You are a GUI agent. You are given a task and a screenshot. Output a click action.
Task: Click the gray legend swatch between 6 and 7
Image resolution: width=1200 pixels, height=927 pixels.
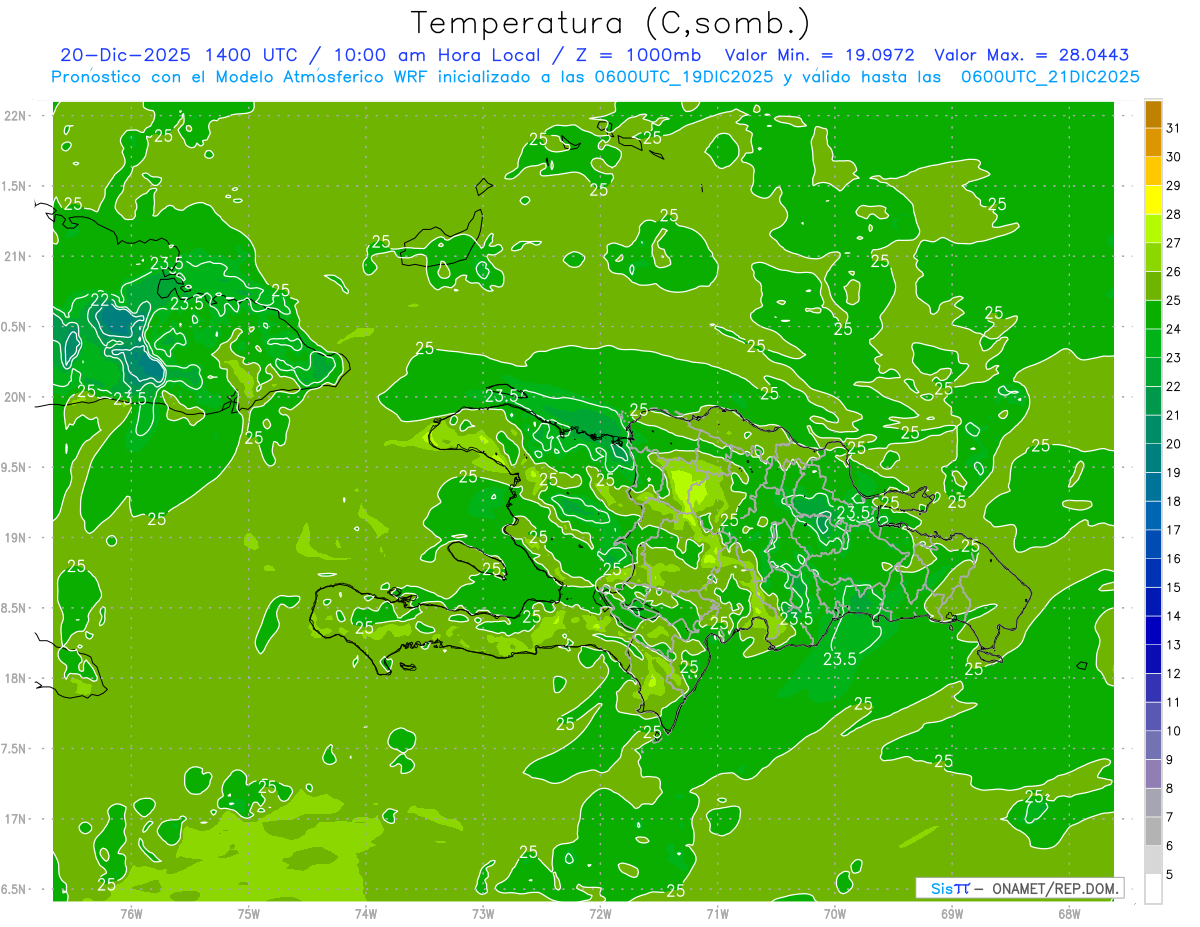1153,832
